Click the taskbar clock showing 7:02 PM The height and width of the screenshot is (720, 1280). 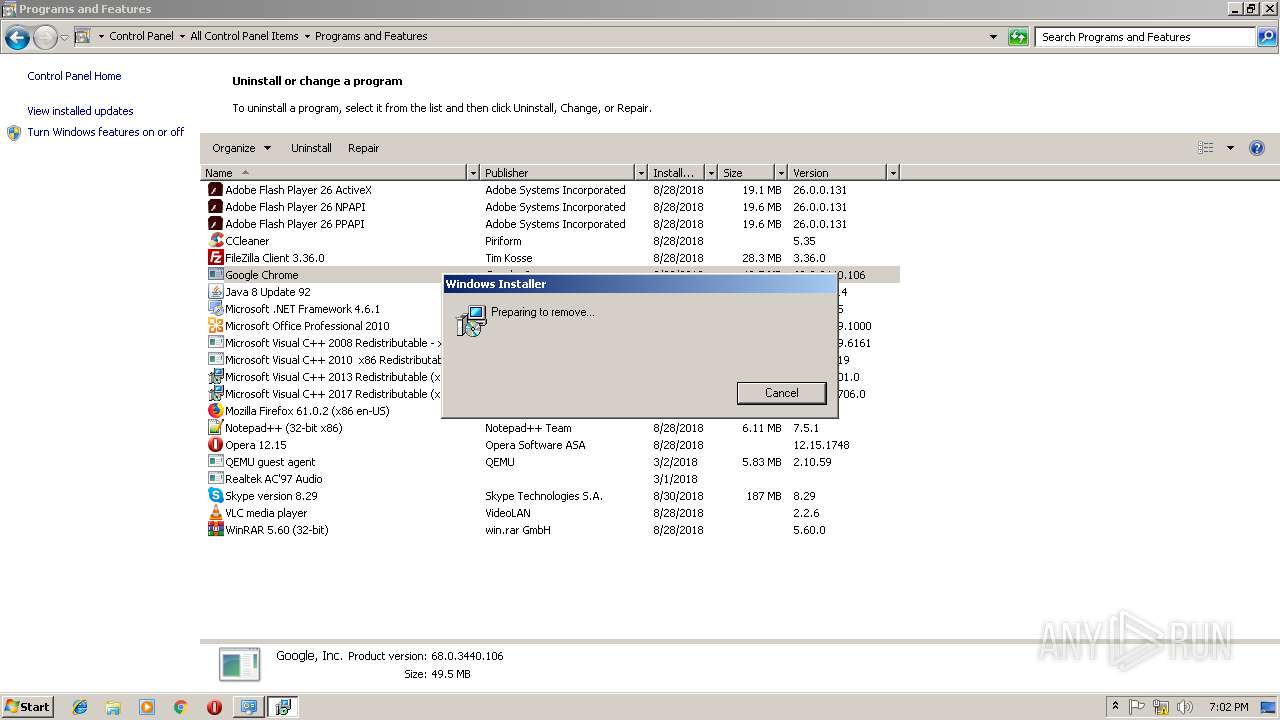[1228, 707]
